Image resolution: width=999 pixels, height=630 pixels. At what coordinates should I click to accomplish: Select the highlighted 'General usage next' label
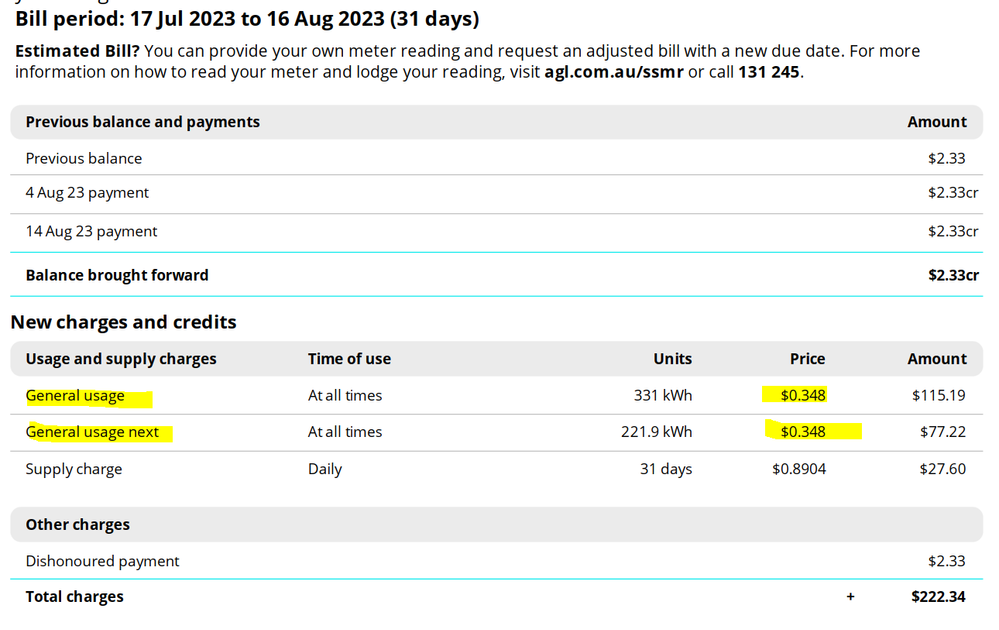(93, 432)
